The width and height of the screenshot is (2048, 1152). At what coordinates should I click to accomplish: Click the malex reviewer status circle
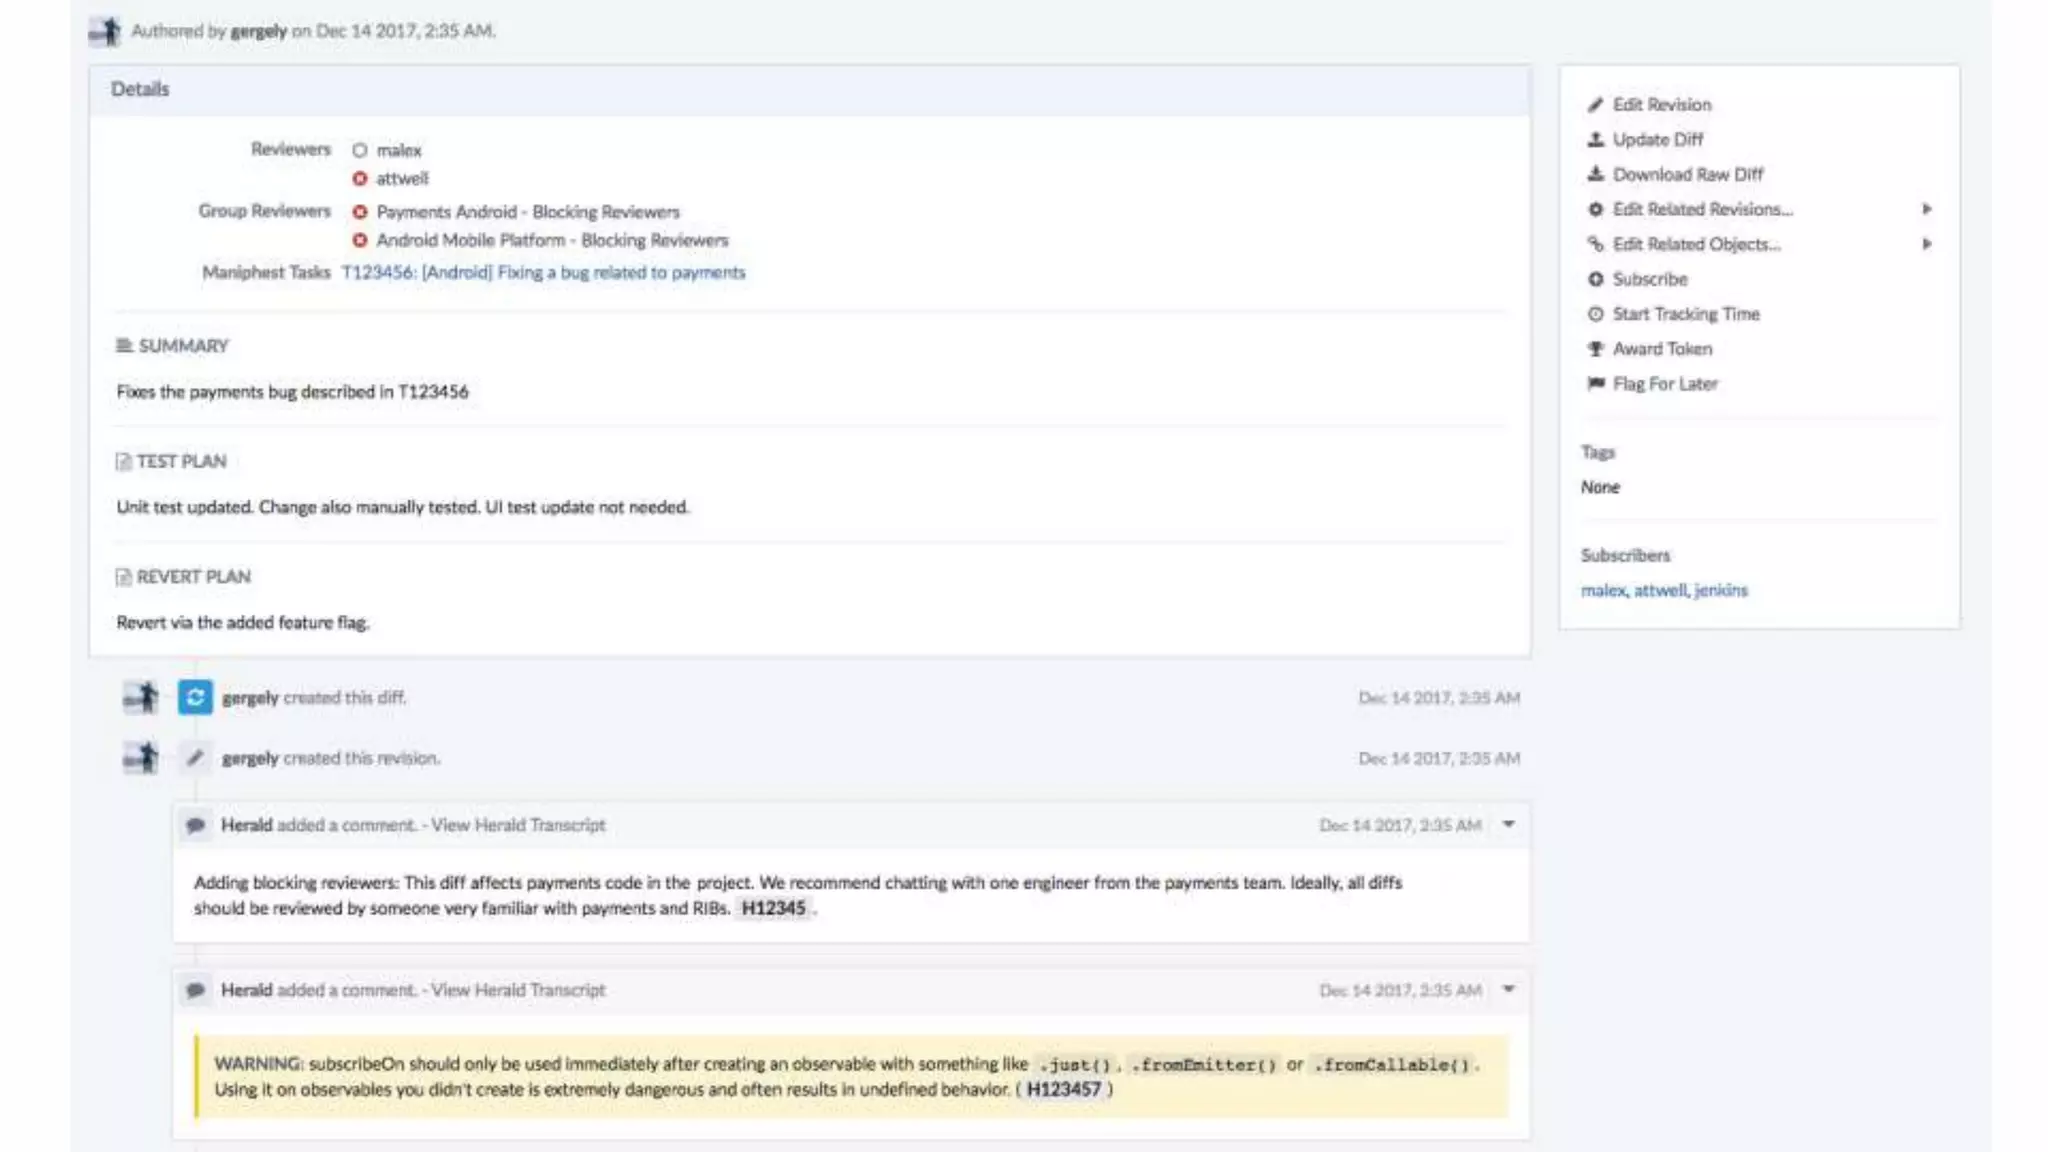point(359,150)
